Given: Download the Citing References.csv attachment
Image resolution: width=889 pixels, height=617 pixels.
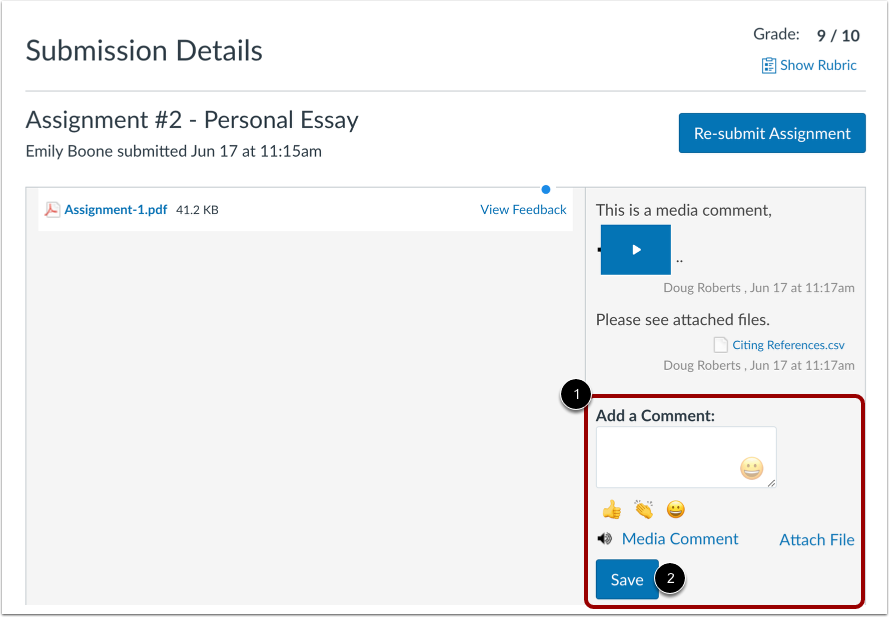Looking at the screenshot, I should (x=788, y=345).
